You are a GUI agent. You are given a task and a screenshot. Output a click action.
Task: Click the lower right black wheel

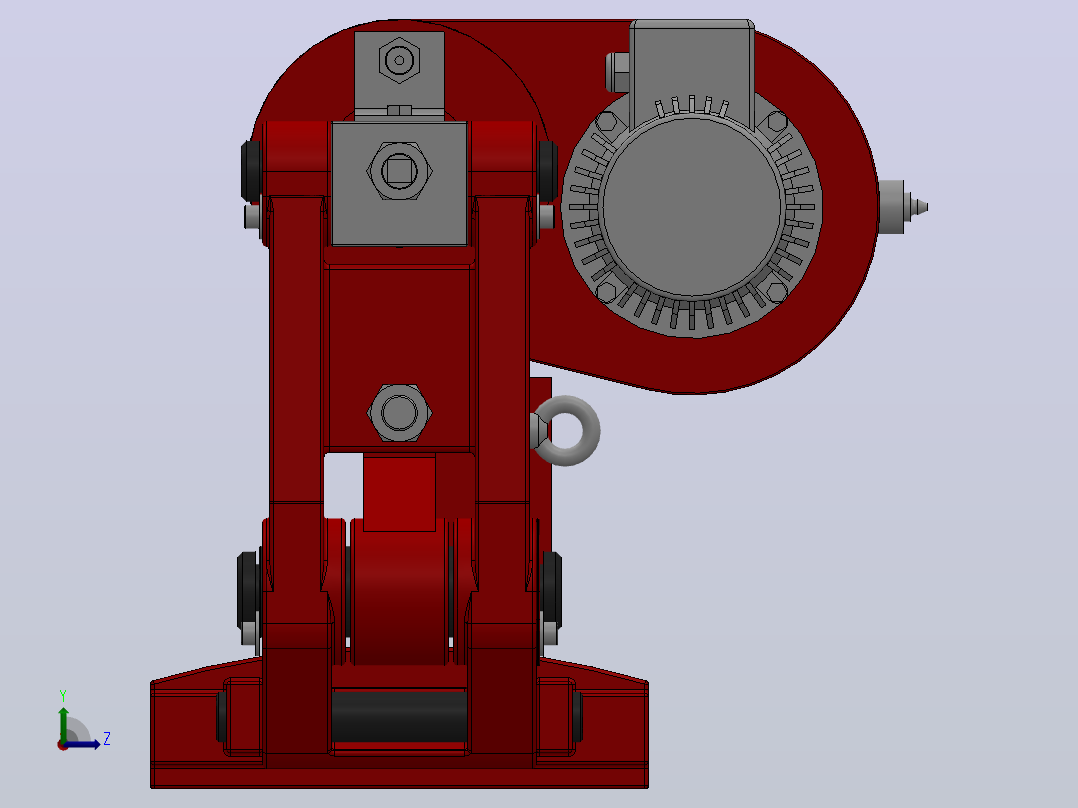pyautogui.click(x=551, y=590)
